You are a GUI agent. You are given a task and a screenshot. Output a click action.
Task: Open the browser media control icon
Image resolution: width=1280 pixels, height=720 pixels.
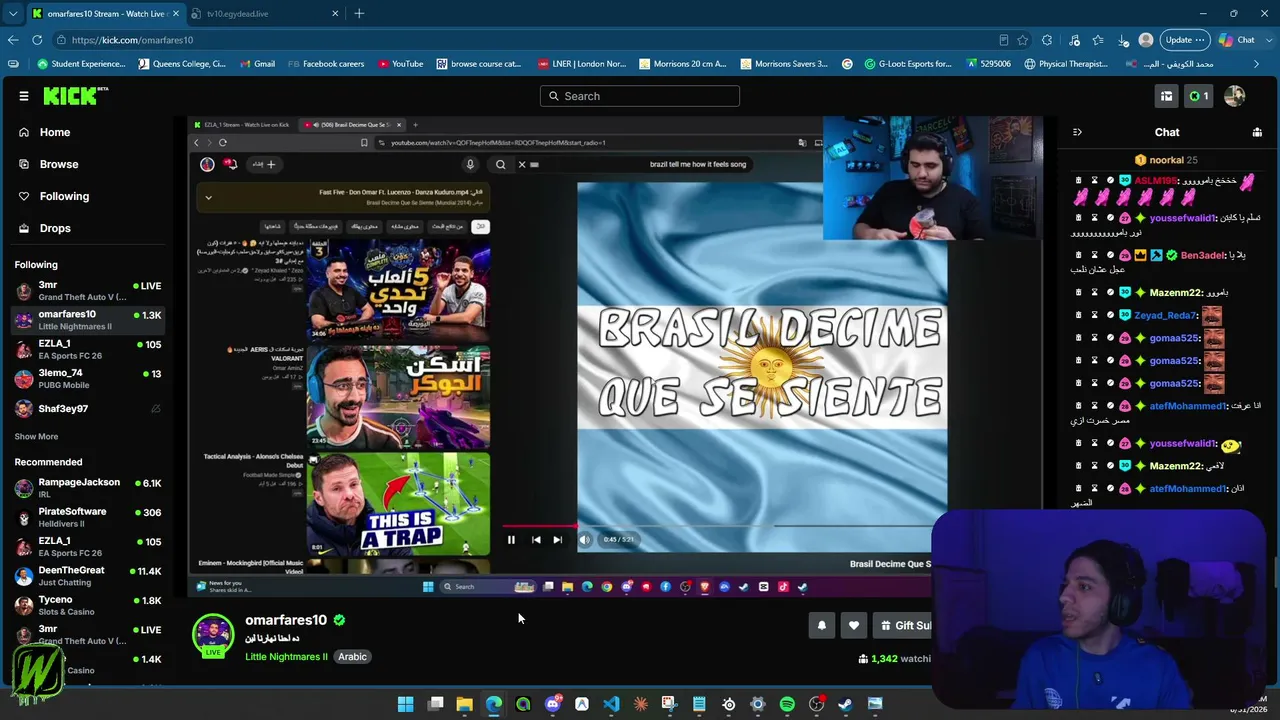click(x=1074, y=40)
